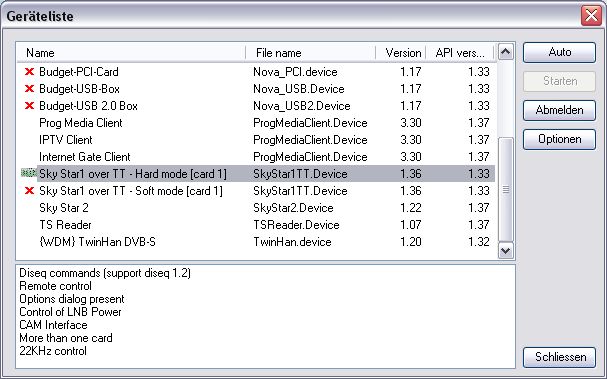Click the green card icon on Sky Star1 Hard mode

[28, 173]
